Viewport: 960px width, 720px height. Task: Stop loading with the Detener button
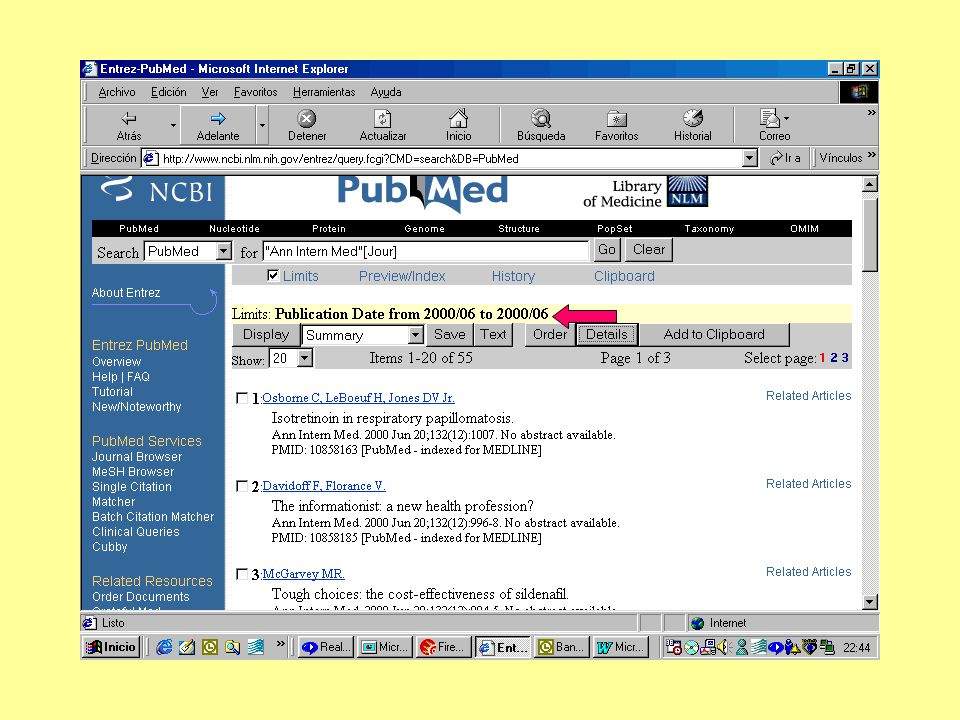tap(307, 126)
